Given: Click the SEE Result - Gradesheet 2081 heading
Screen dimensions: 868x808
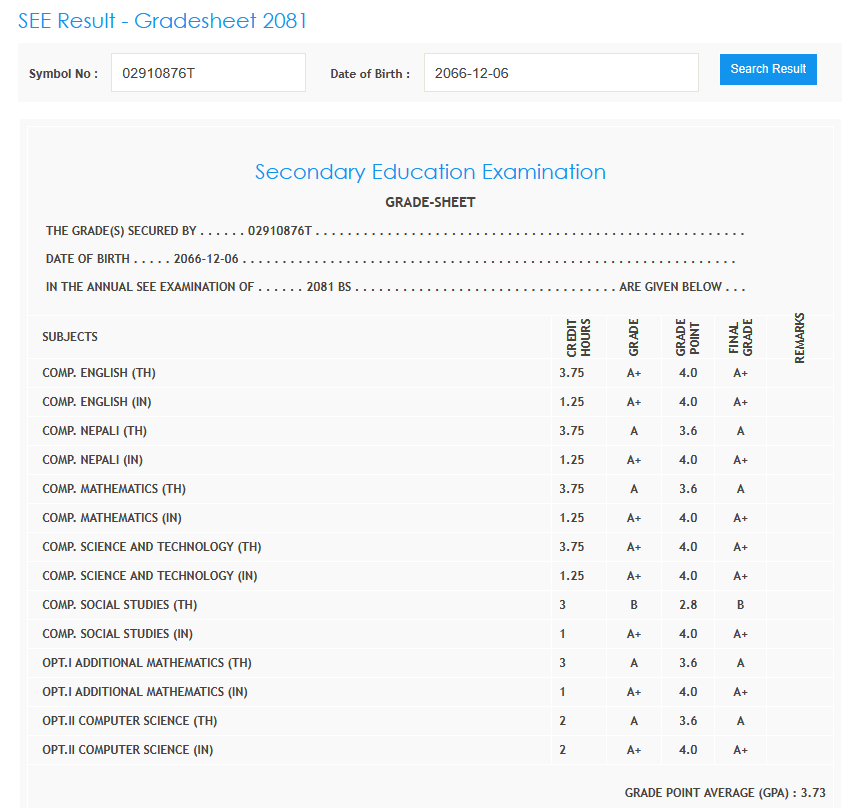Looking at the screenshot, I should click(162, 20).
